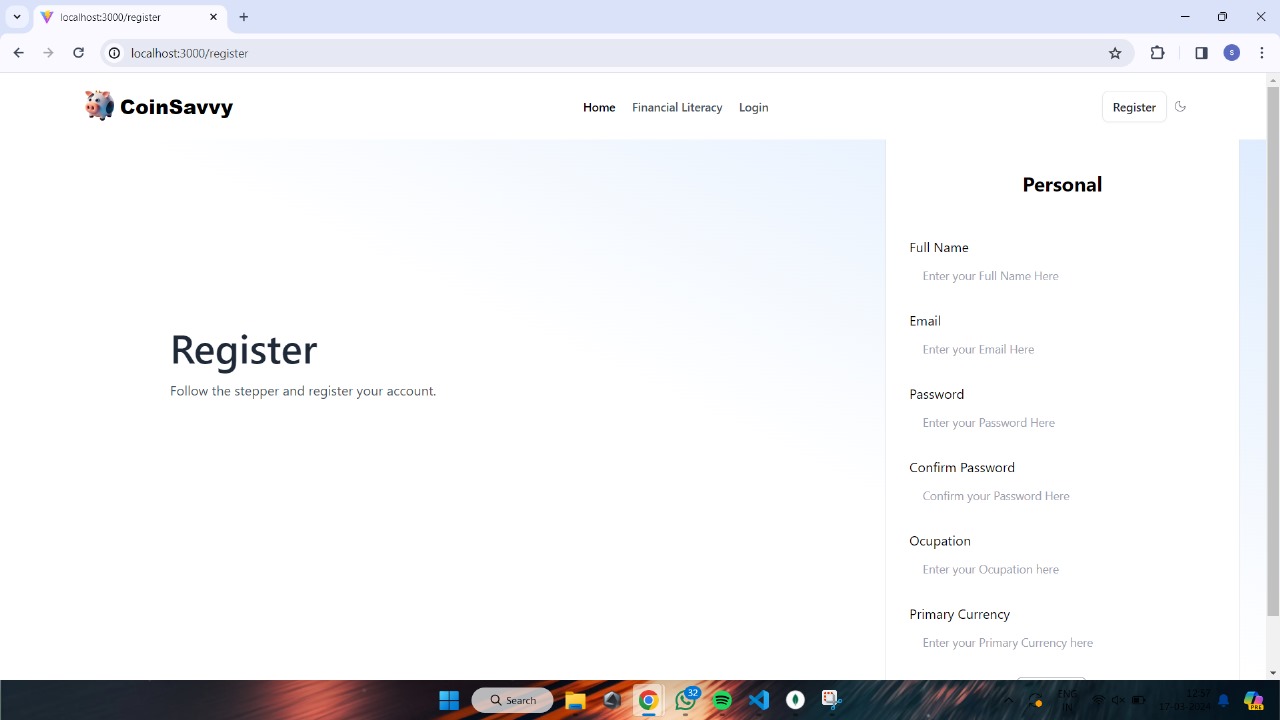Open WhatsApp from the taskbar
The image size is (1280, 720).
tap(686, 700)
